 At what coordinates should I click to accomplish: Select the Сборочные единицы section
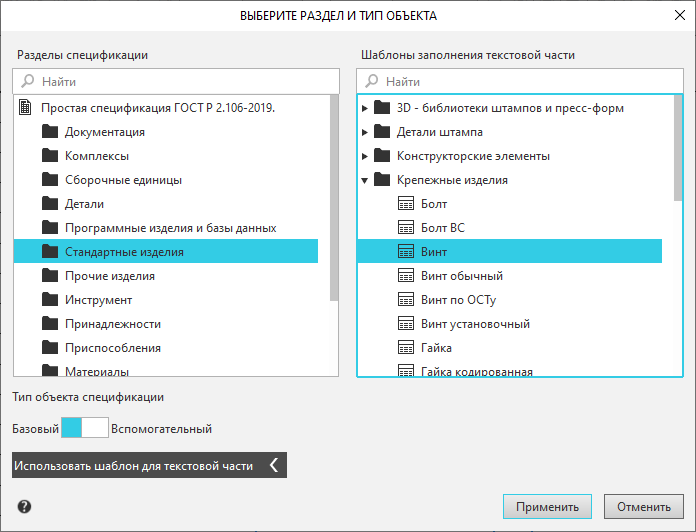(123, 180)
